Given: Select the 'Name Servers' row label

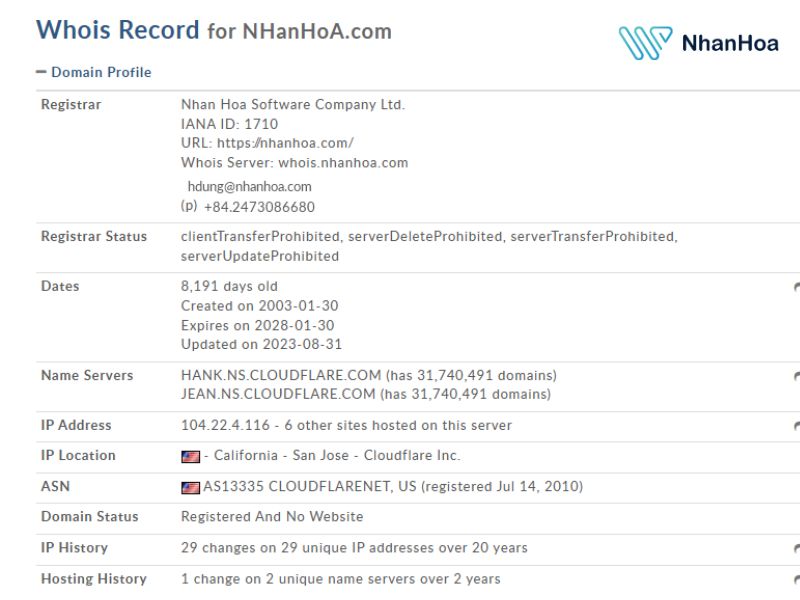Looking at the screenshot, I should pyautogui.click(x=87, y=376).
